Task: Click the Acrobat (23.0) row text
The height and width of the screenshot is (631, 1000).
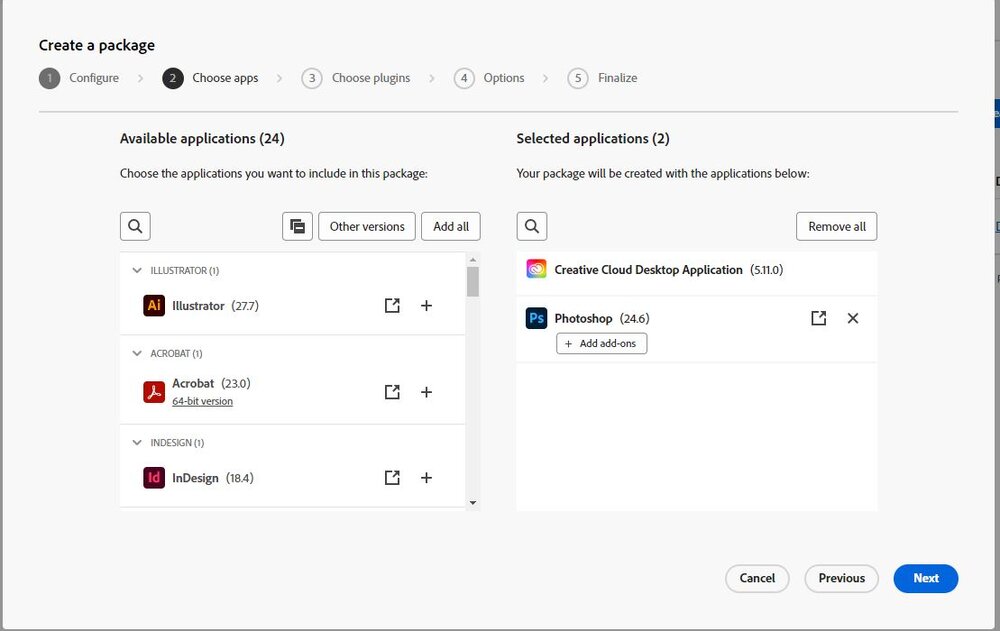Action: click(211, 383)
